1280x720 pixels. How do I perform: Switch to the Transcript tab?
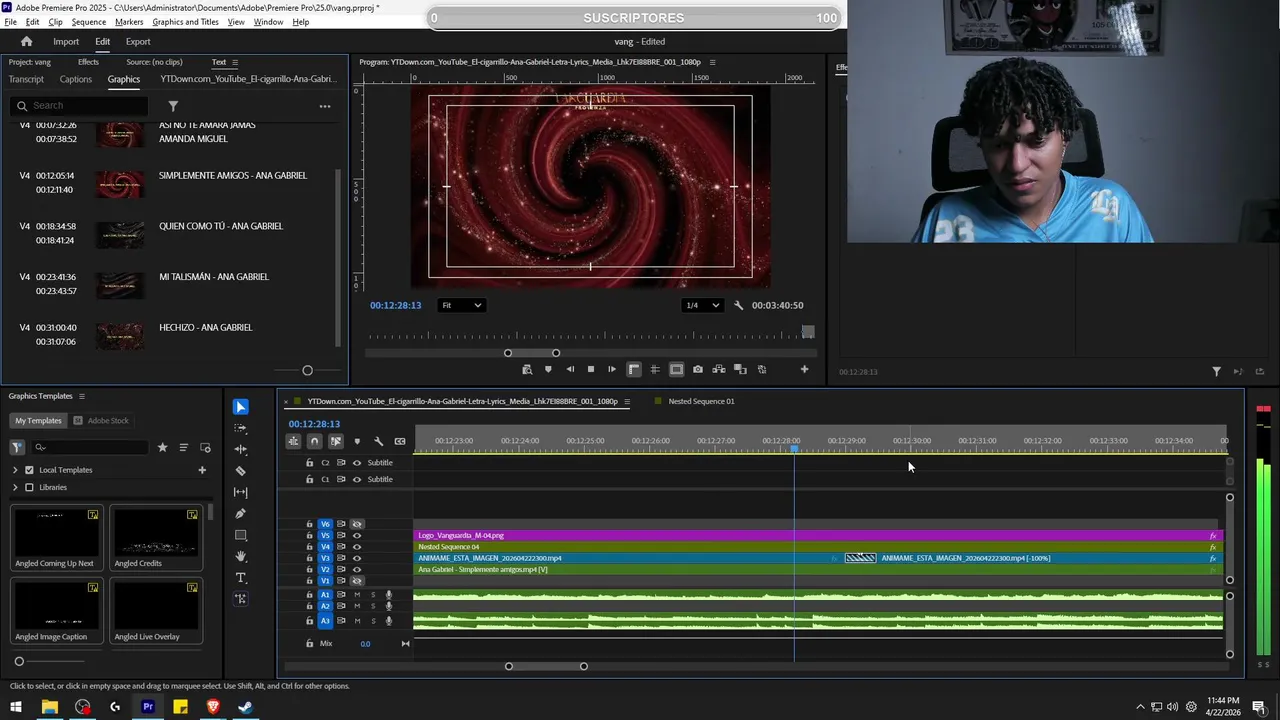coord(26,79)
